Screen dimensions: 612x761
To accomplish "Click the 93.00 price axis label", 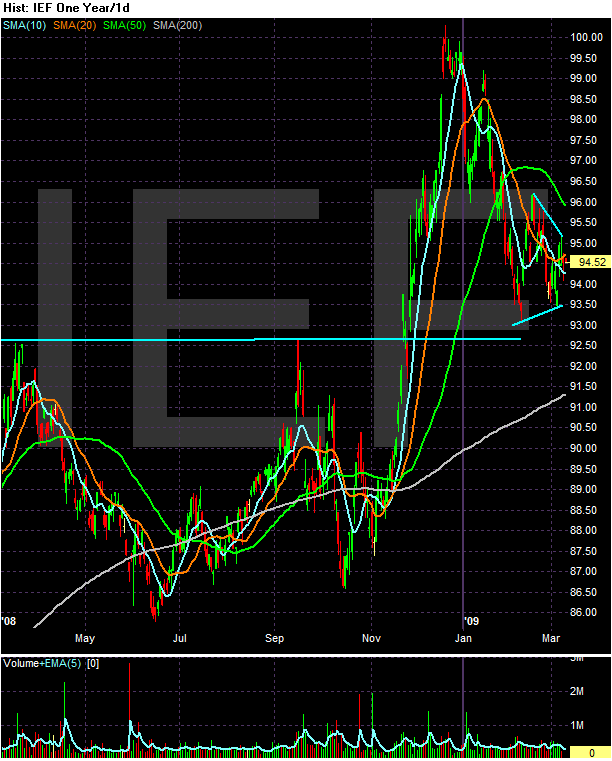I will (x=583, y=325).
